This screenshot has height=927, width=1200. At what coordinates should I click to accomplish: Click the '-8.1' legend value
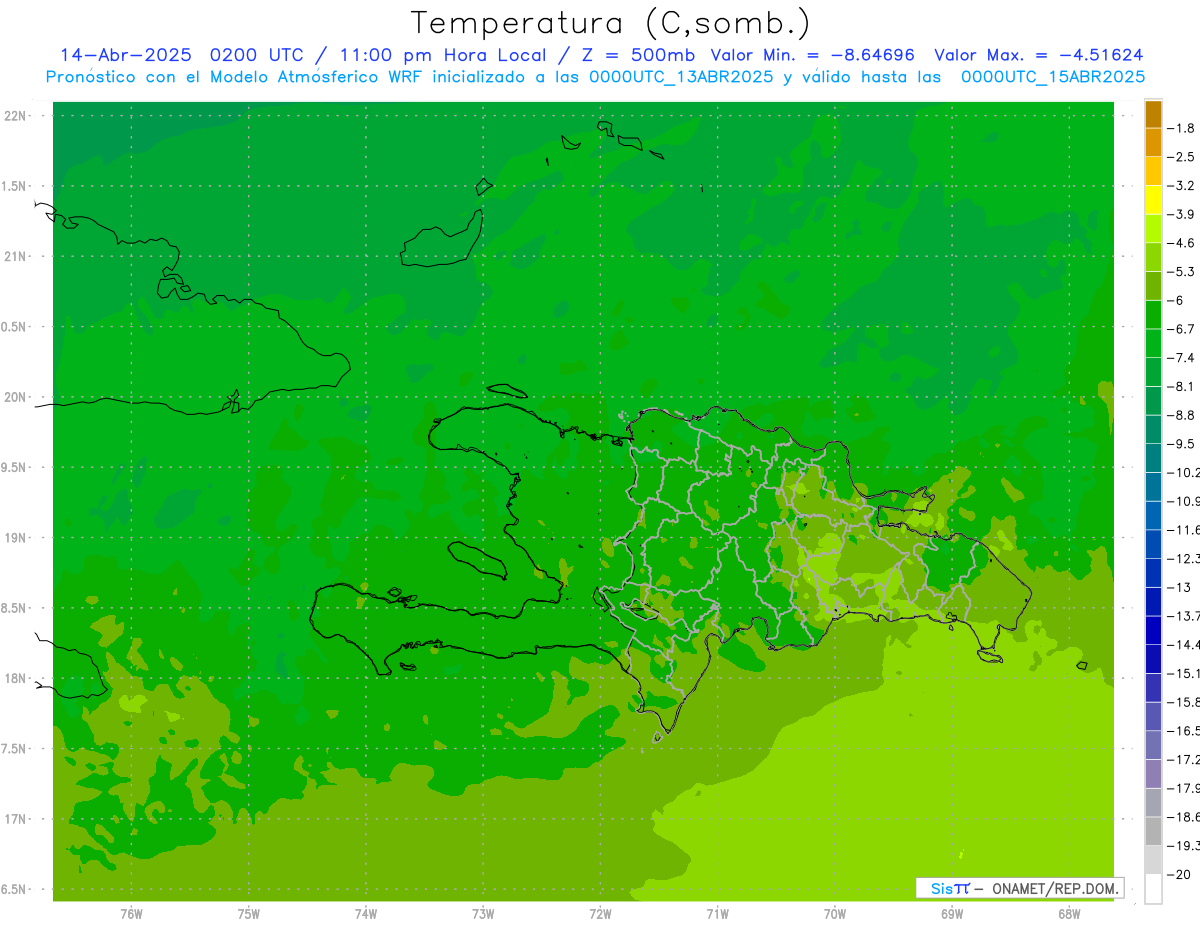coord(1181,386)
